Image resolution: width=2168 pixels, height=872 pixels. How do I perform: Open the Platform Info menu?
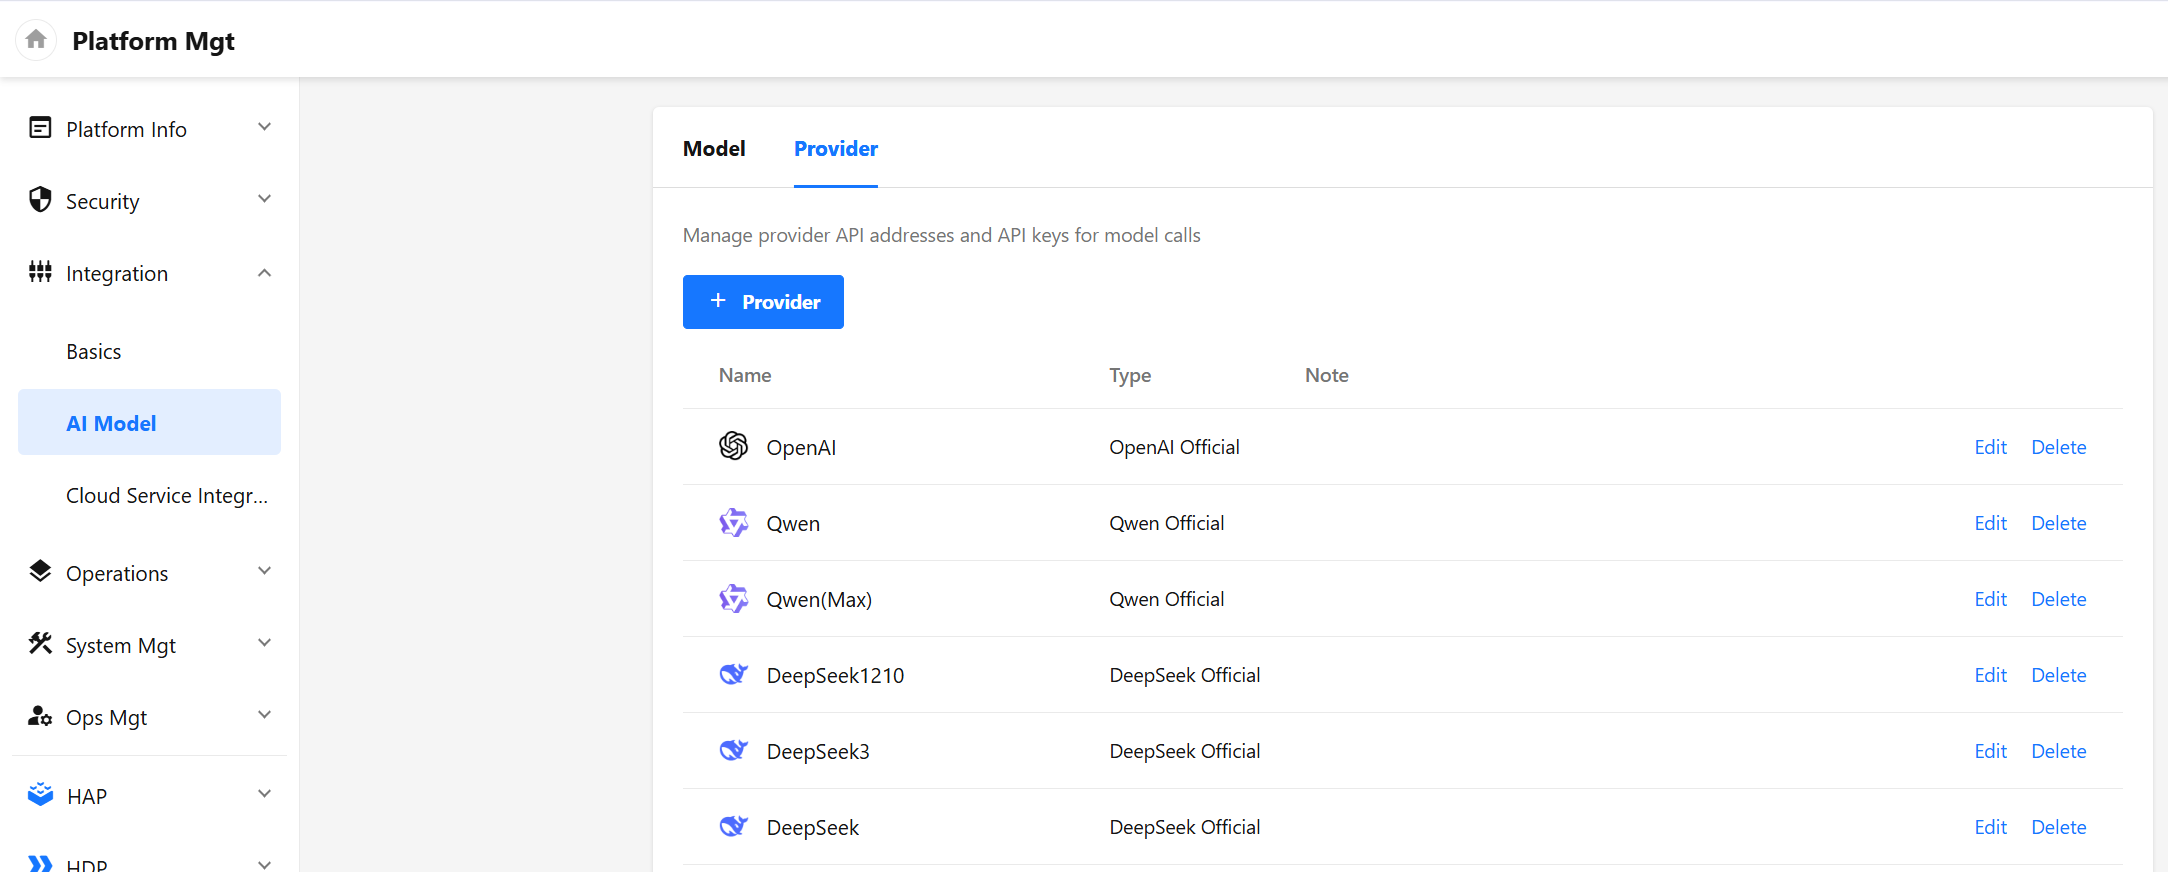126,130
